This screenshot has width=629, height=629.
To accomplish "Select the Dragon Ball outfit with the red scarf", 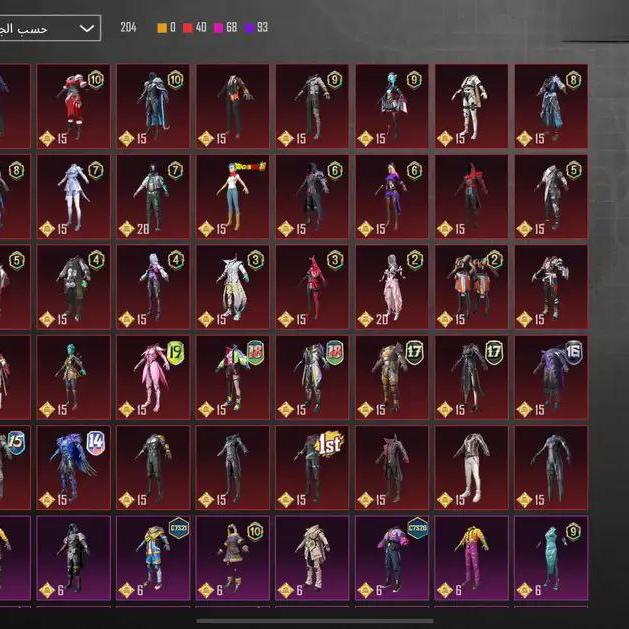I will click(x=233, y=197).
